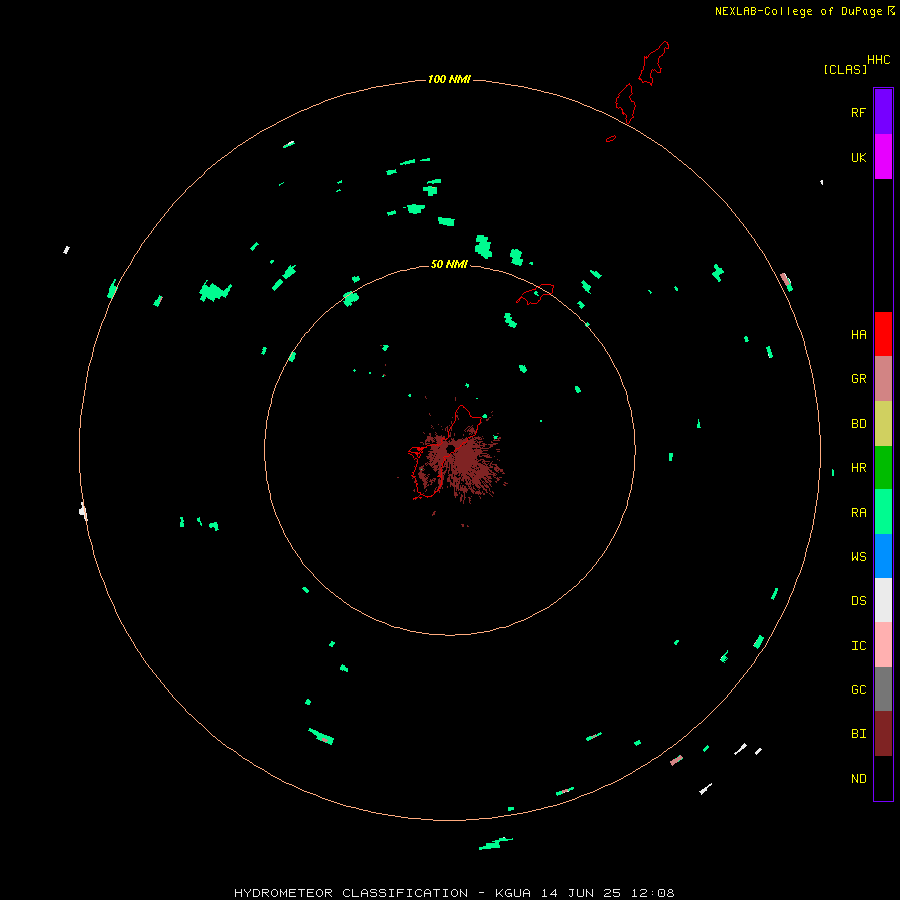Click the WS blue legend swatch
900x900 pixels.
(x=883, y=556)
